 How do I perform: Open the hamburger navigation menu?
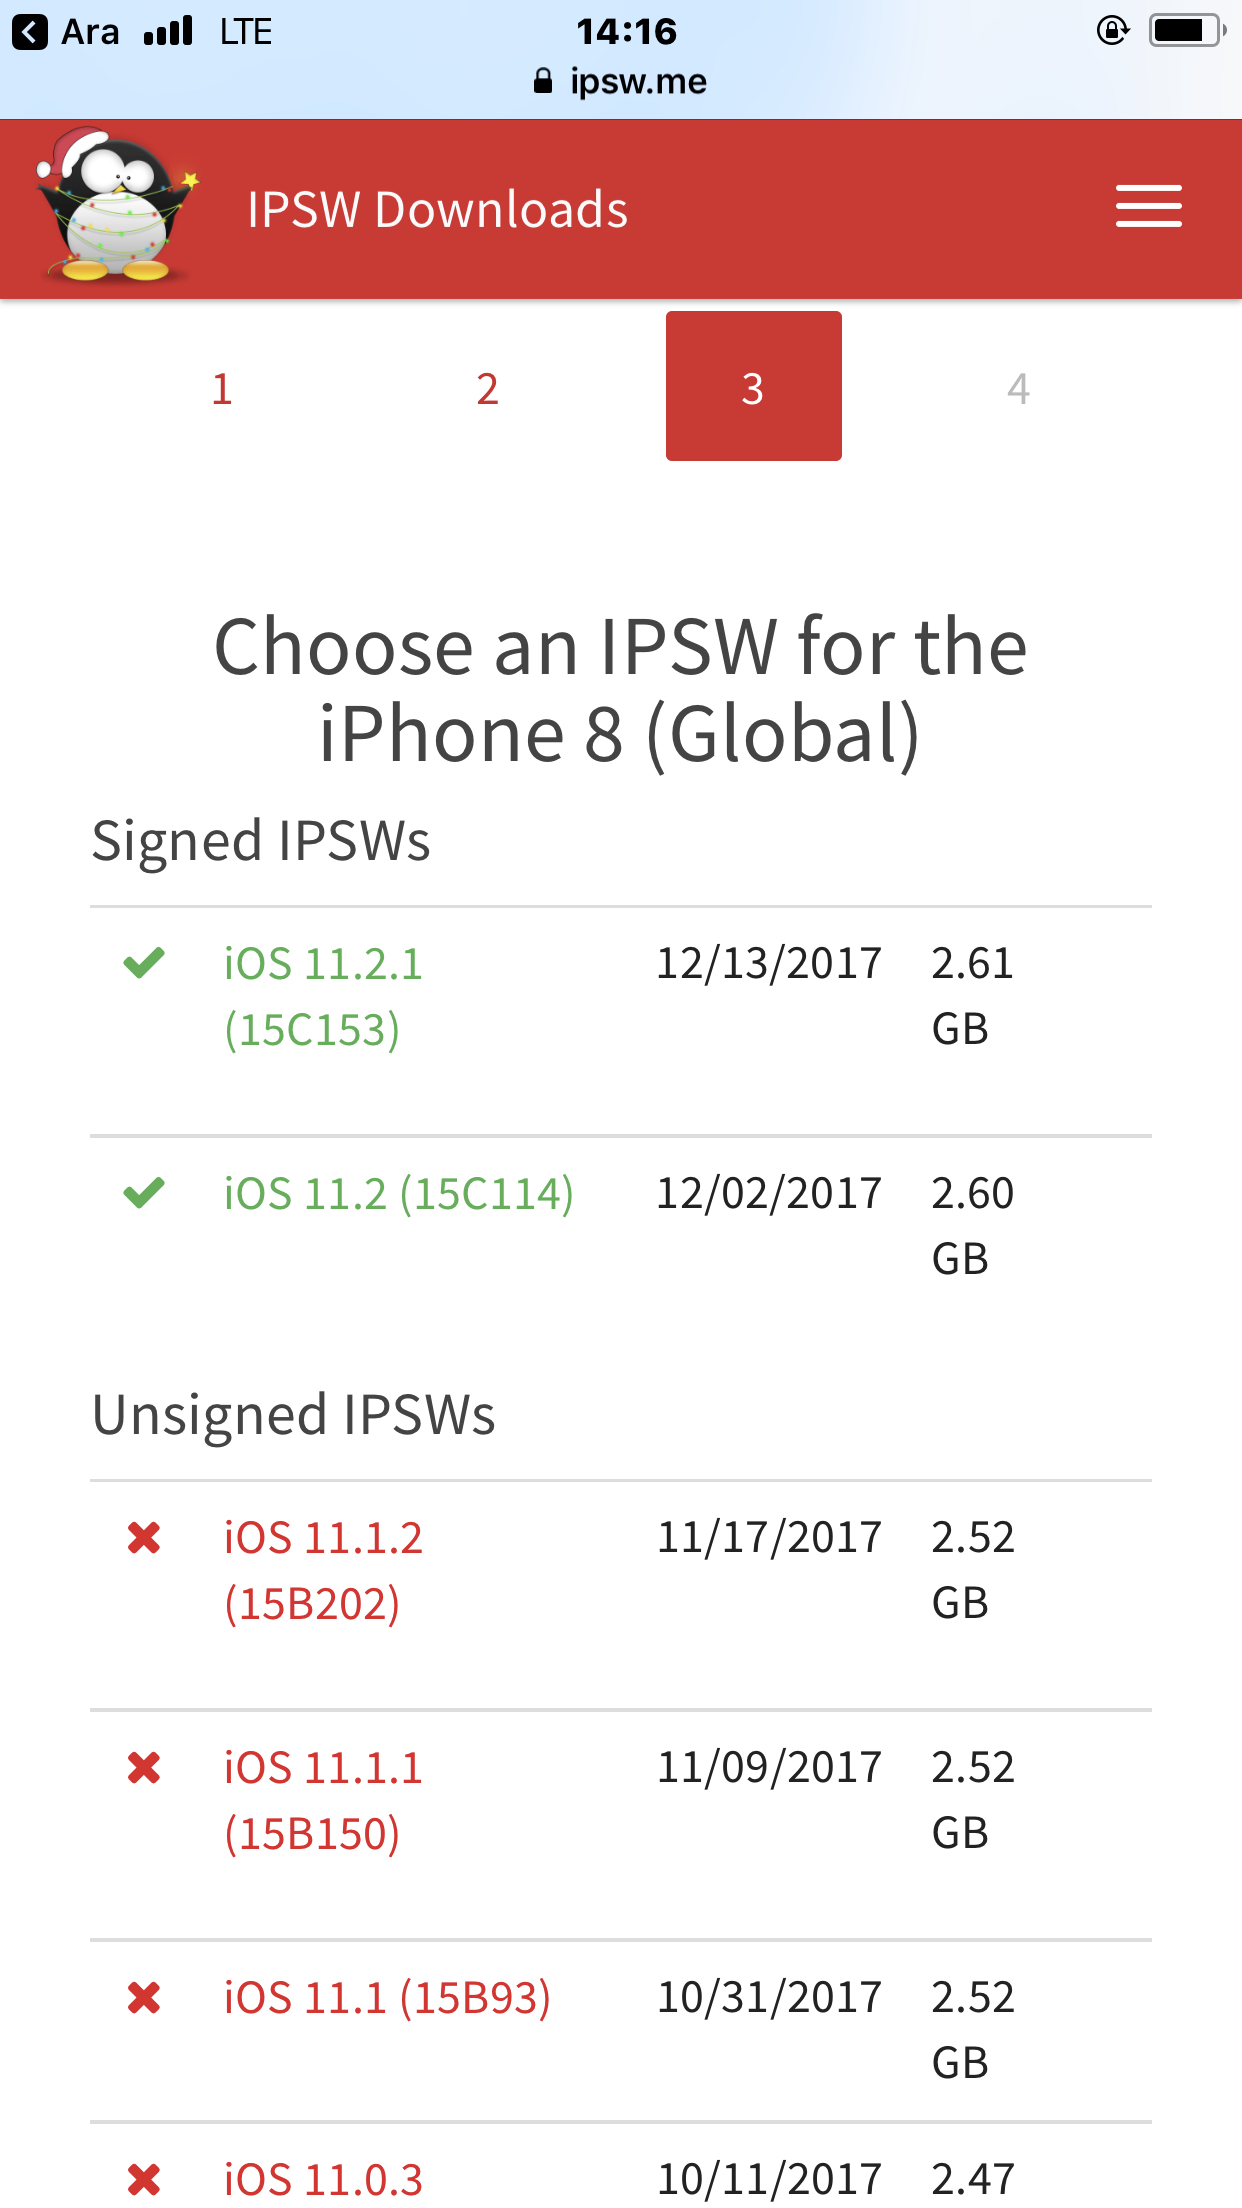coord(1148,207)
